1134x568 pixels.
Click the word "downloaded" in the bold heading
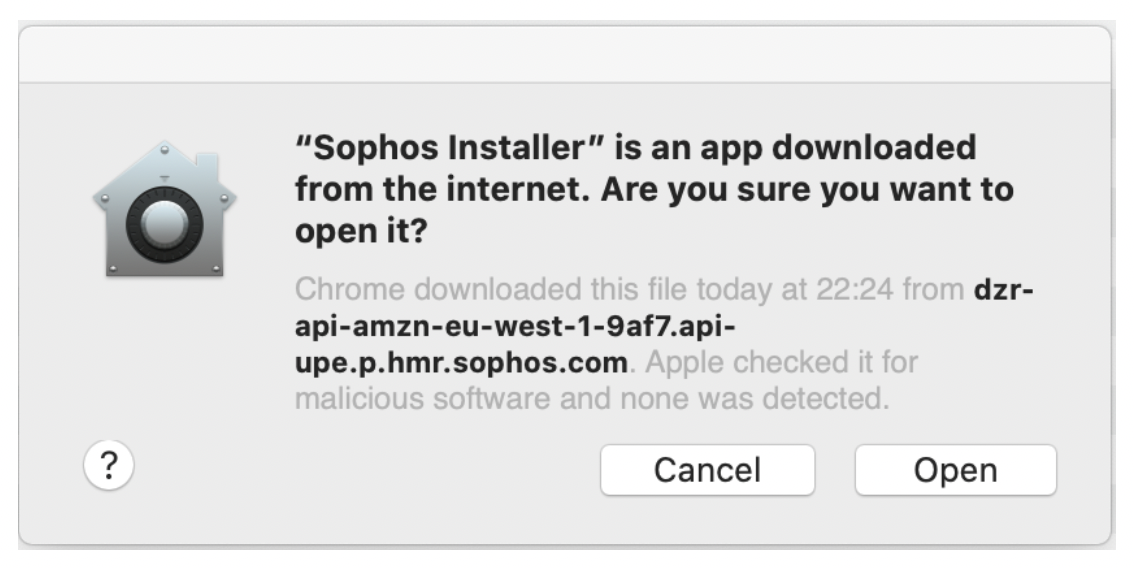click(x=874, y=148)
